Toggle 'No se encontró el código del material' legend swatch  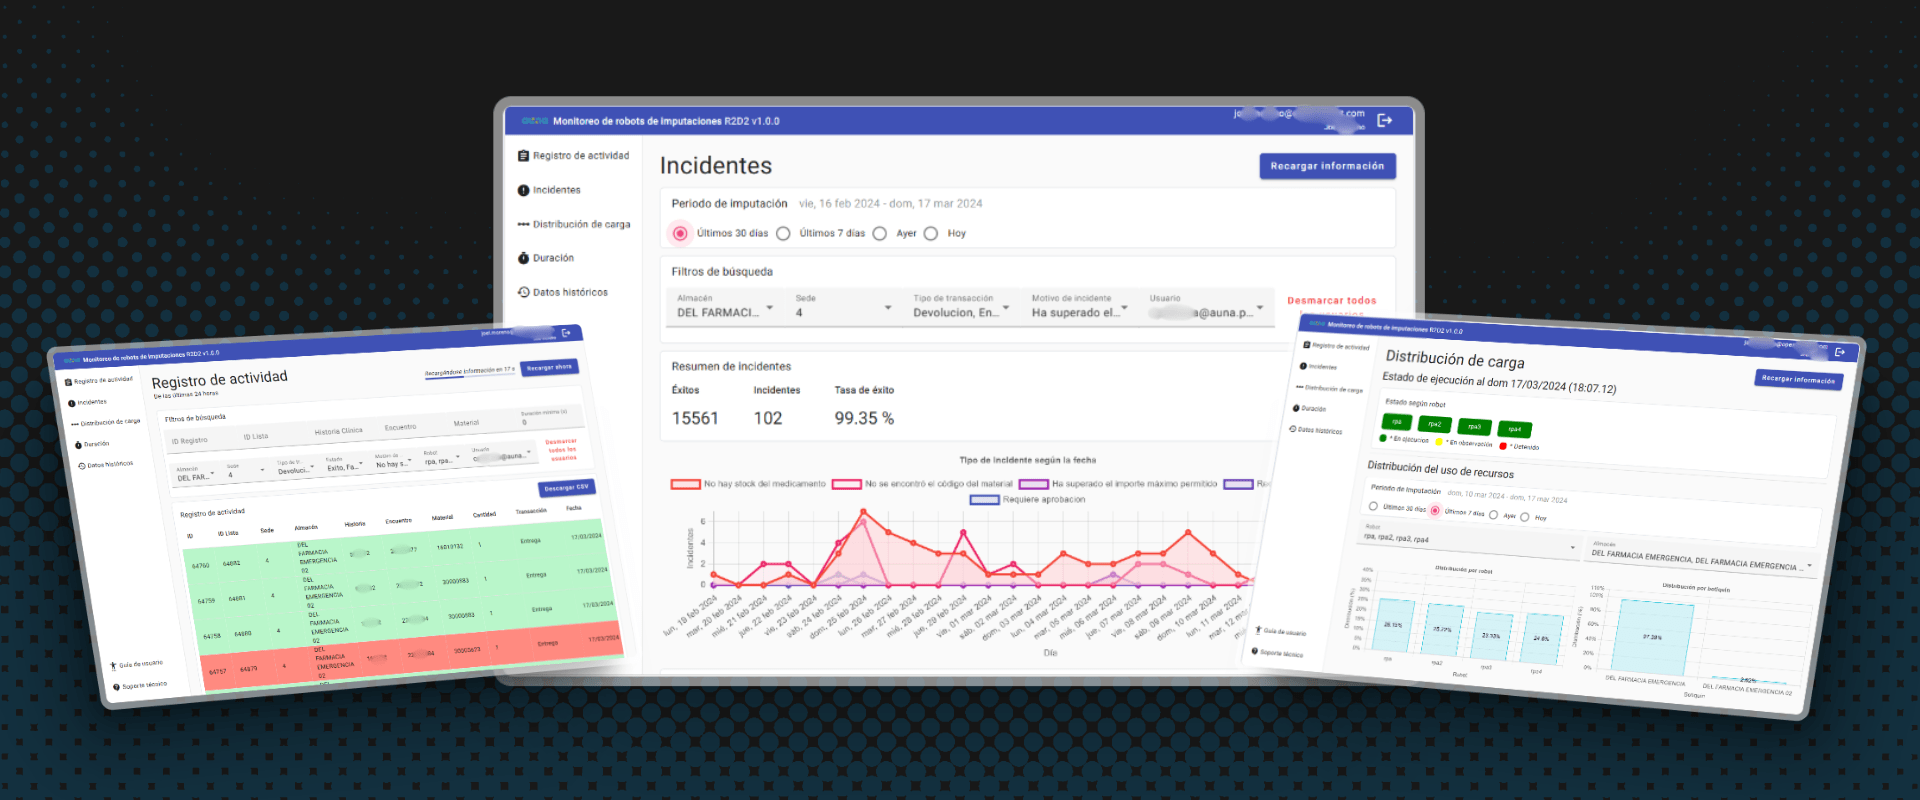click(846, 484)
